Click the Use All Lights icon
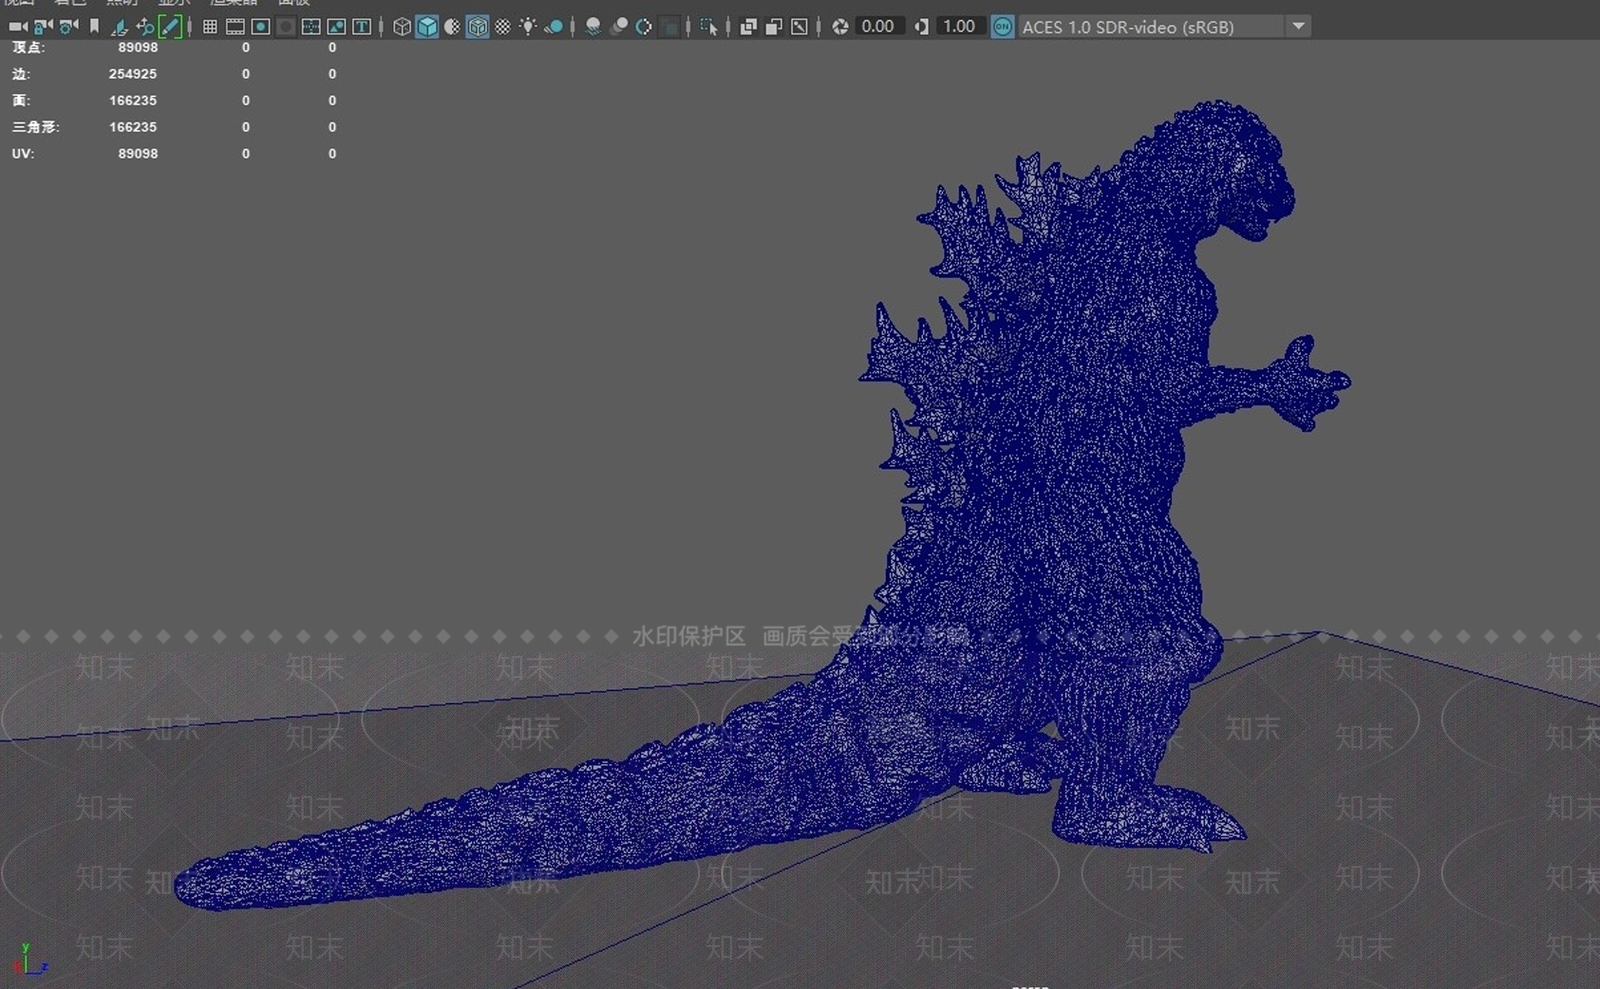 (x=528, y=27)
